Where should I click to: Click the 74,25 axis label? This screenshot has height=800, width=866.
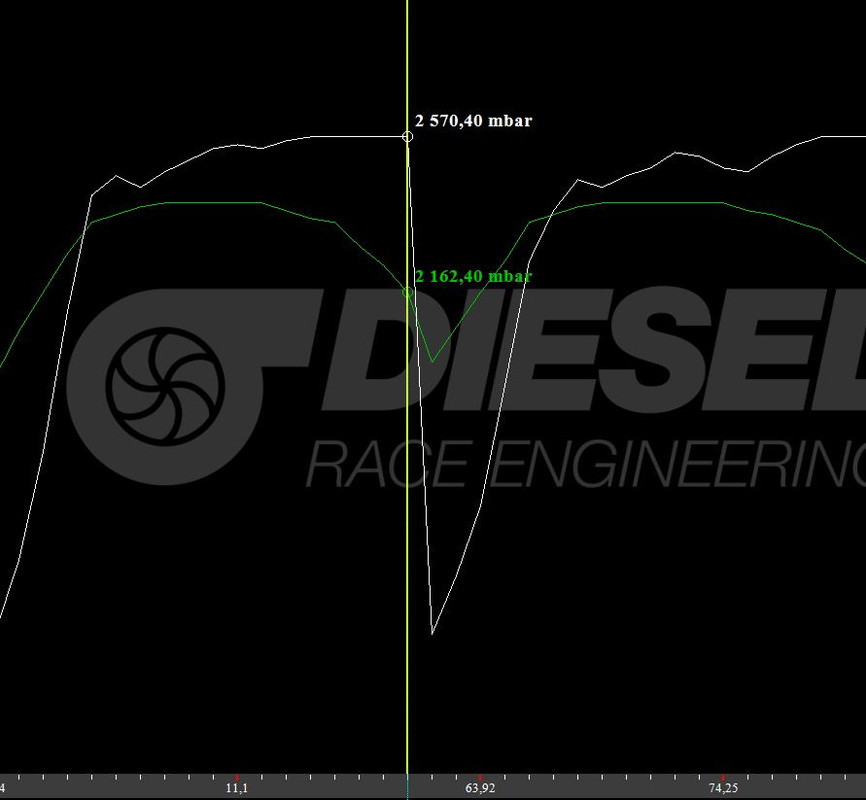pos(723,788)
